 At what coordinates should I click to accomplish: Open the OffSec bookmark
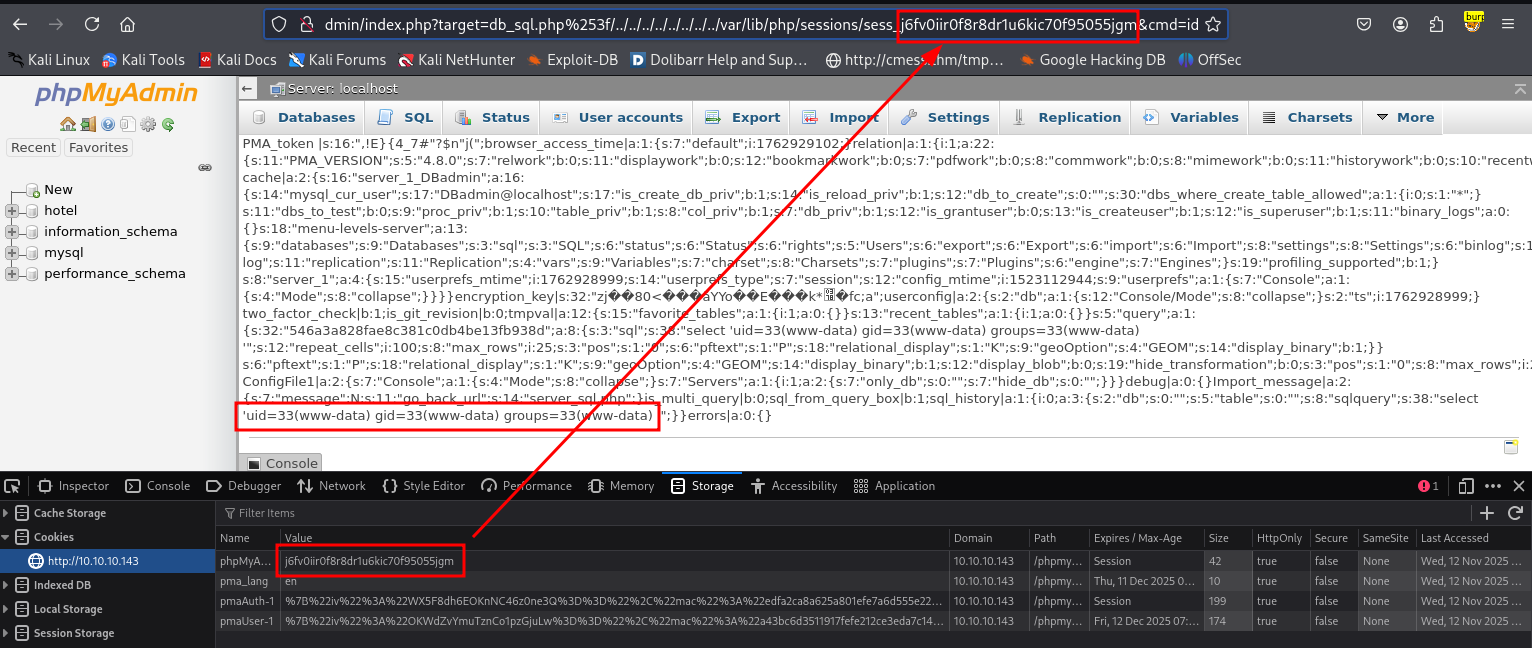1209,60
